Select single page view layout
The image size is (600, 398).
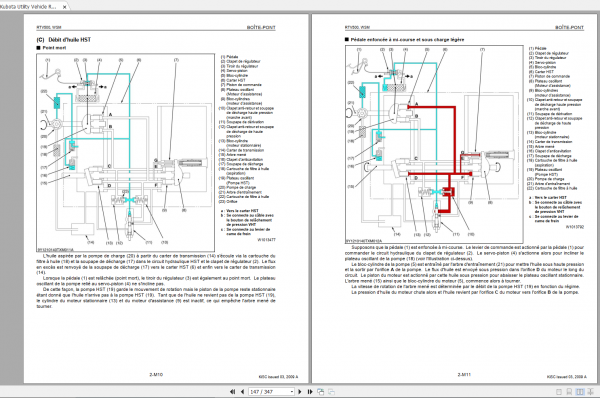(x=559, y=392)
